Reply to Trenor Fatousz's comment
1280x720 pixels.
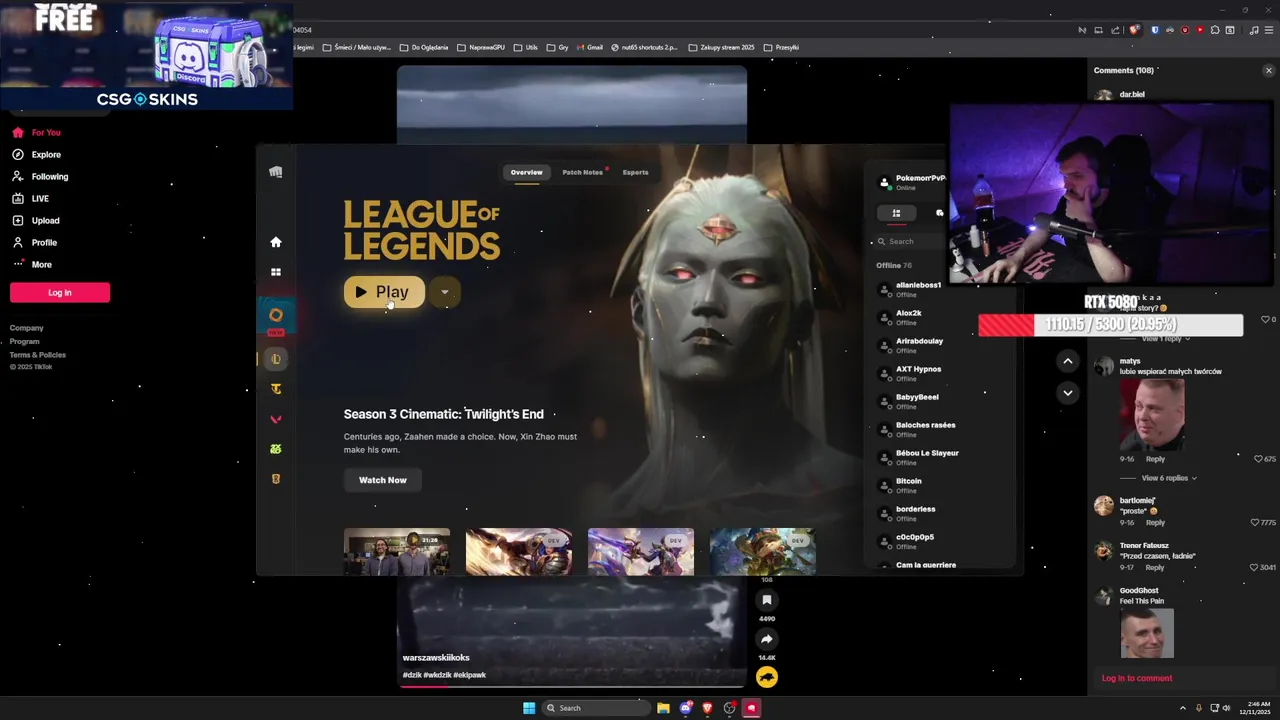coord(1155,567)
